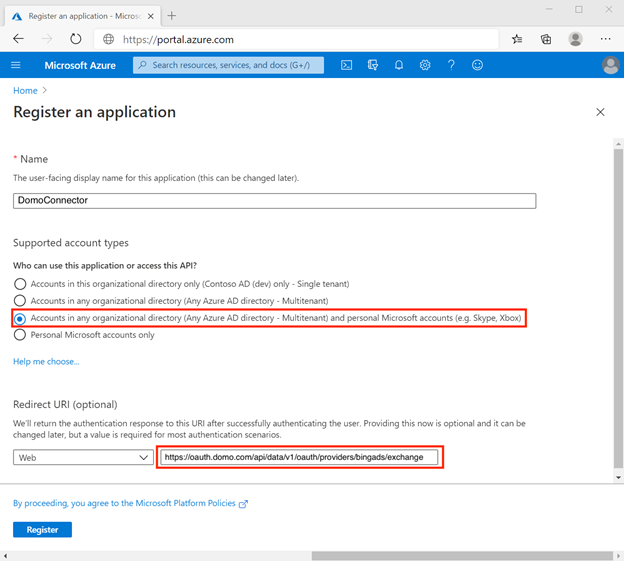Screen dimensions: 624x561
Task: Click the 'Register an application' title
Action: 94,112
